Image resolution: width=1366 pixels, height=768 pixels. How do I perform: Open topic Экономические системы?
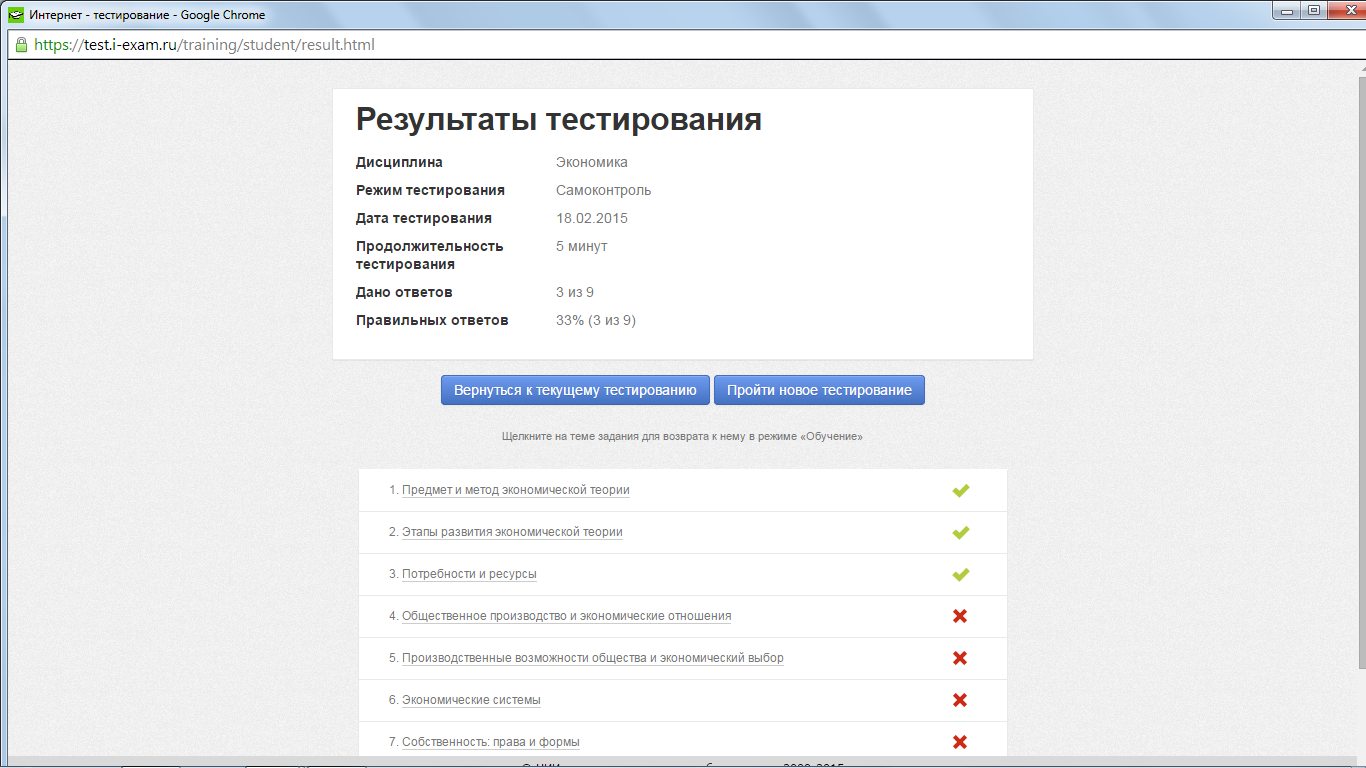click(471, 700)
